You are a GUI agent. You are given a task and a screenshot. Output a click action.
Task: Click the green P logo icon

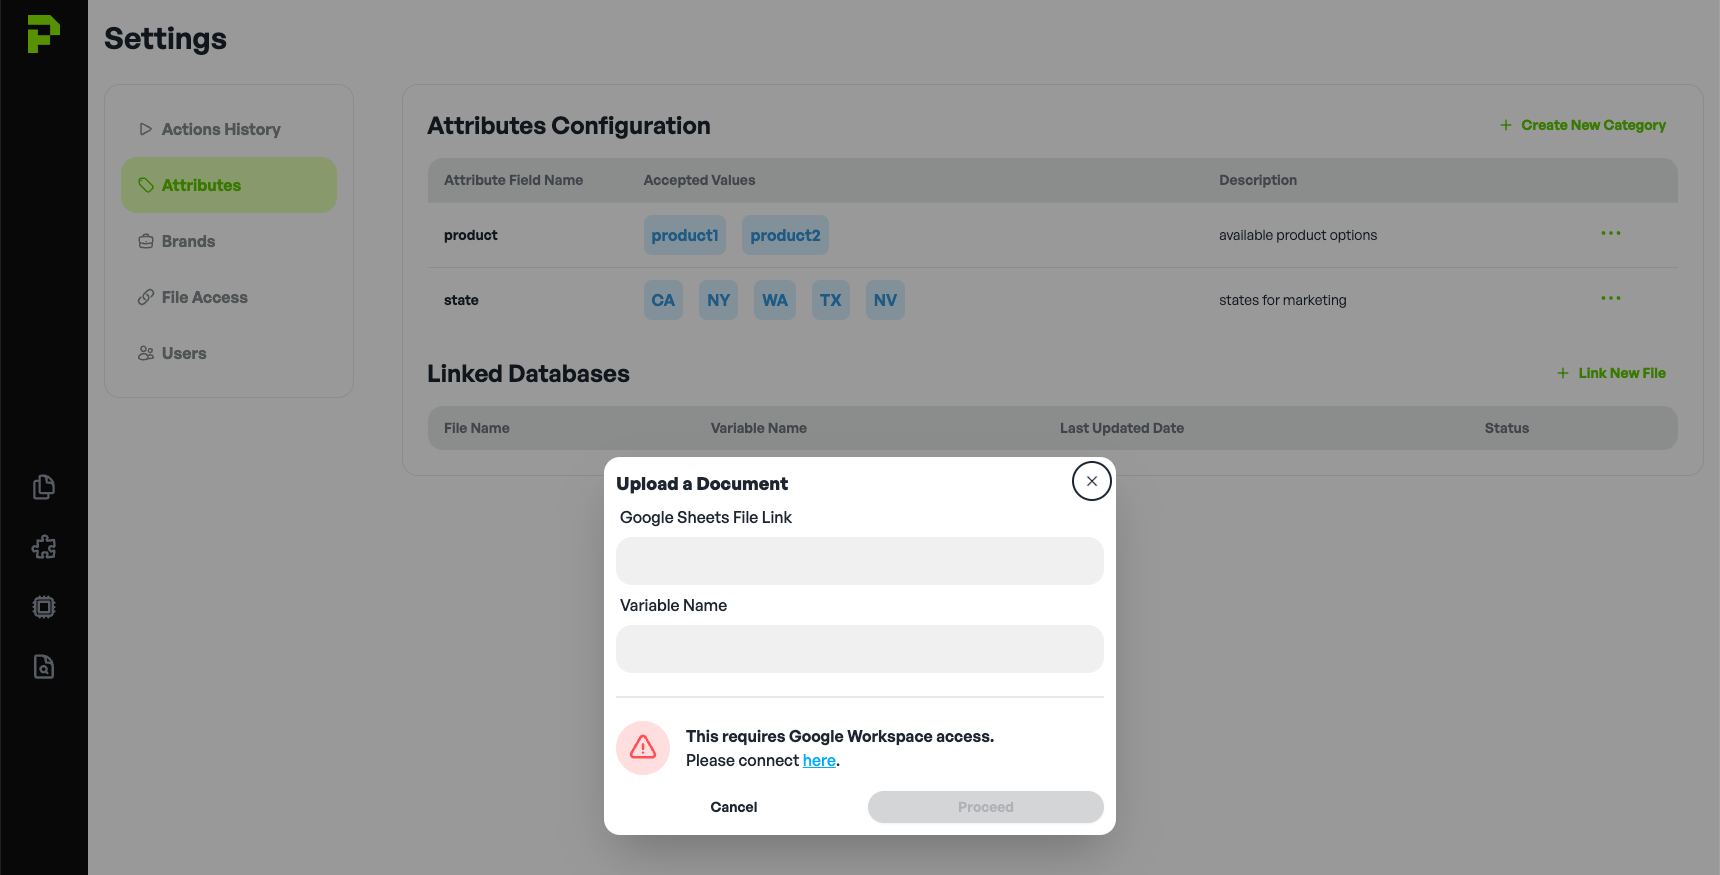point(43,34)
